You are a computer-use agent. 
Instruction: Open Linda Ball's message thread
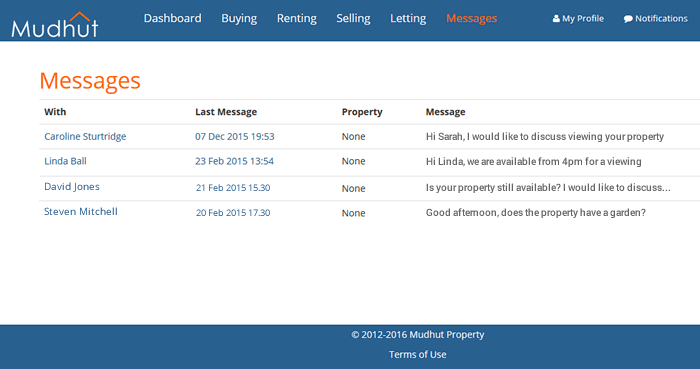65,161
